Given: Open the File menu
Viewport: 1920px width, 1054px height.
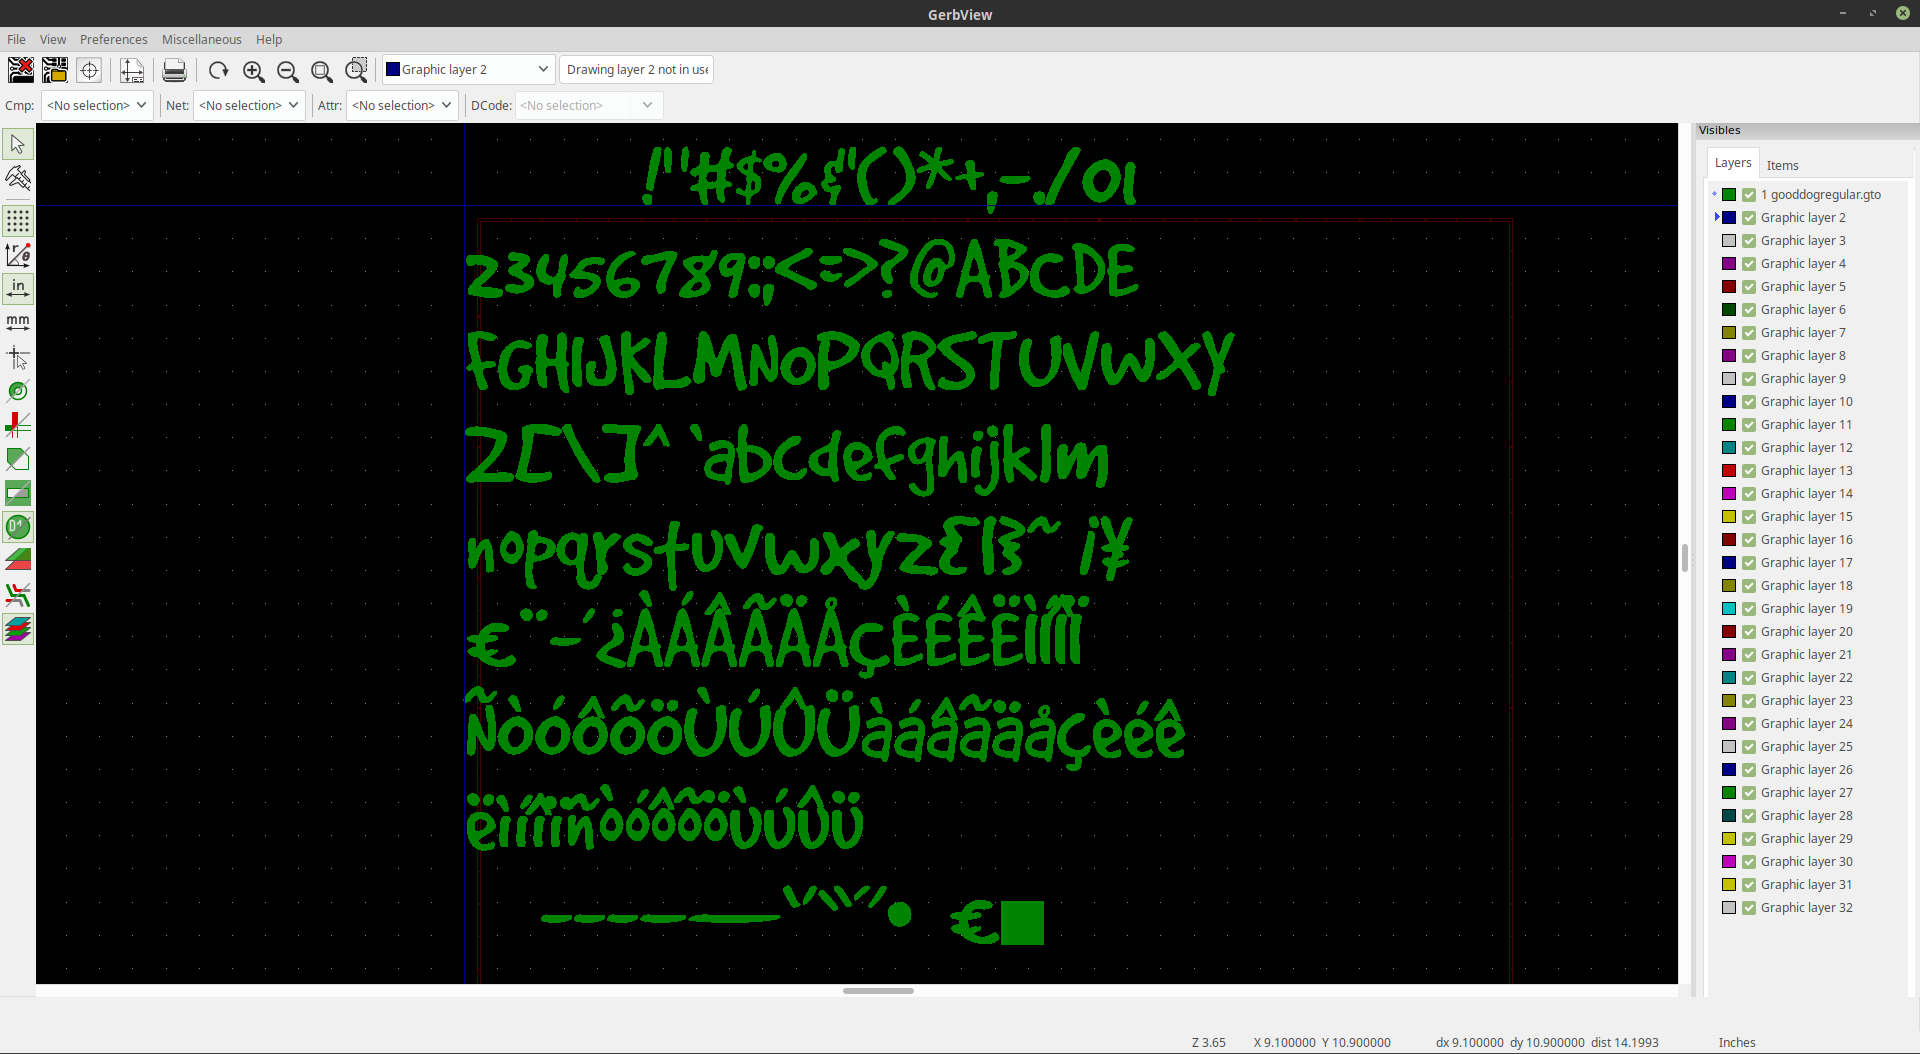Looking at the screenshot, I should [x=16, y=40].
